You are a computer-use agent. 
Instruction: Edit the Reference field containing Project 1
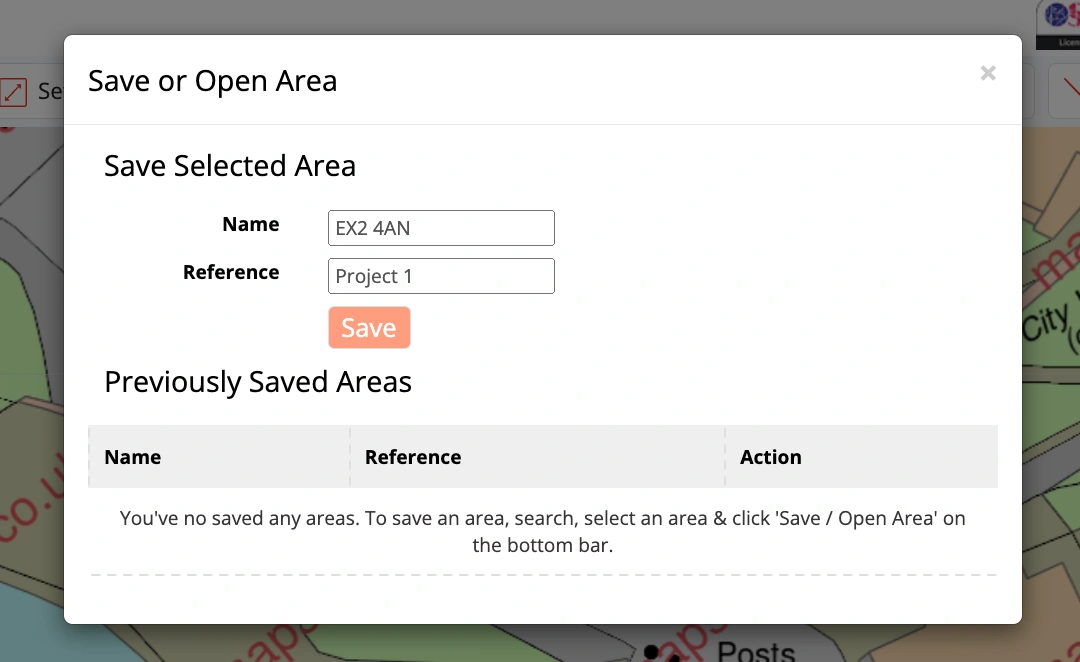441,276
